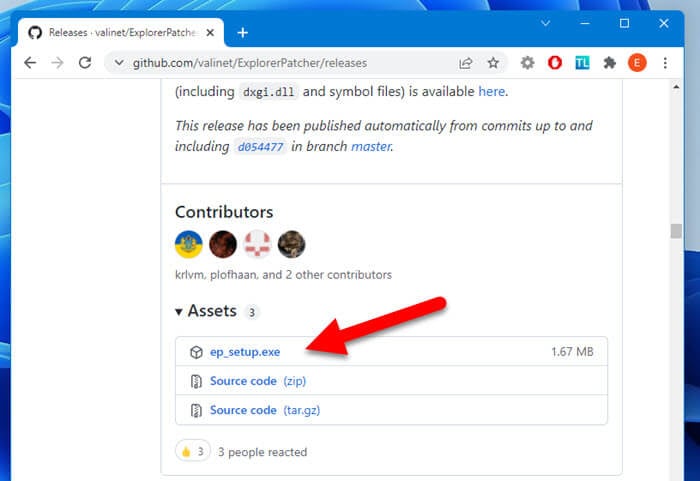Minimize the Chrome window
The width and height of the screenshot is (700, 481).
(x=585, y=23)
